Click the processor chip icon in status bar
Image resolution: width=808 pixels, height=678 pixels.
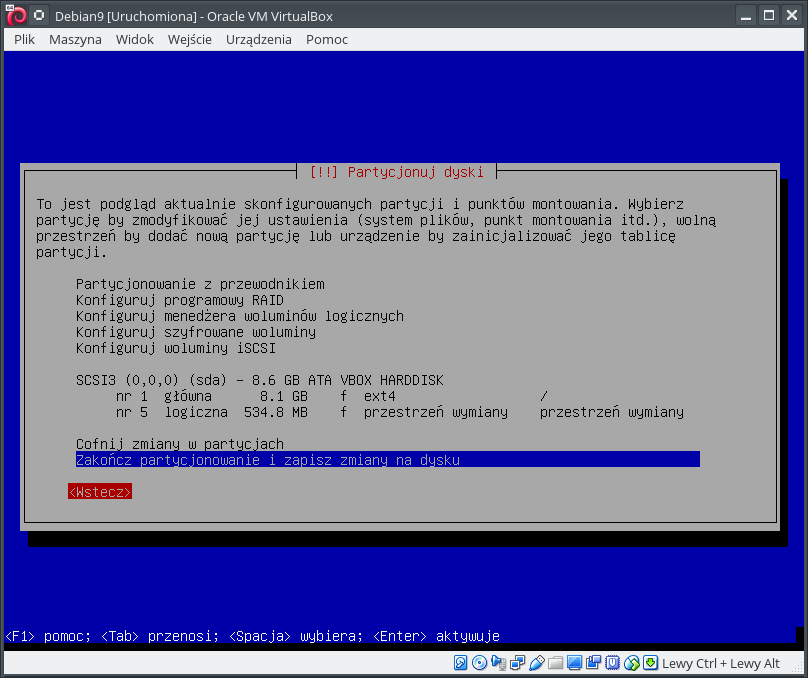[x=612, y=663]
